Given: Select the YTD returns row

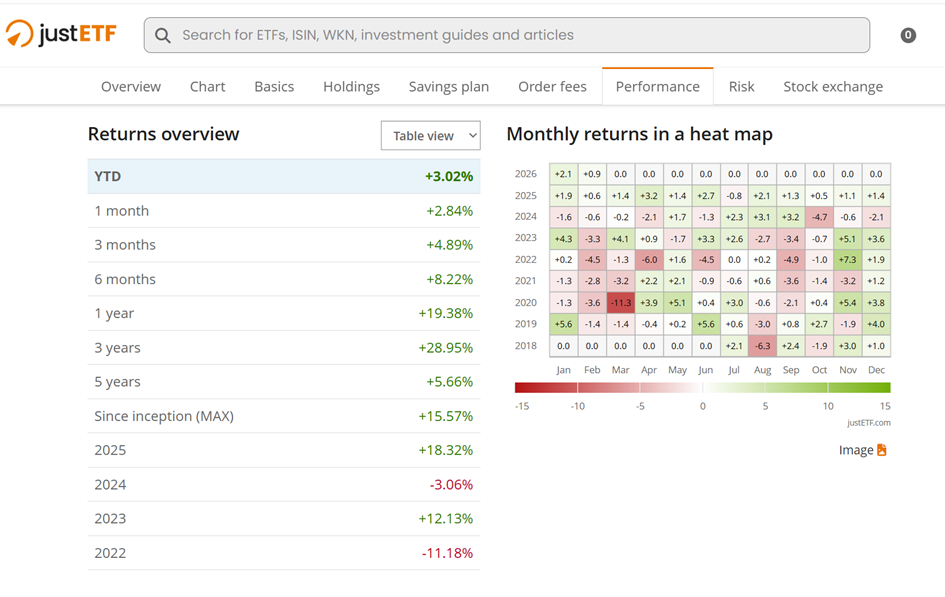Looking at the screenshot, I should click(x=283, y=176).
